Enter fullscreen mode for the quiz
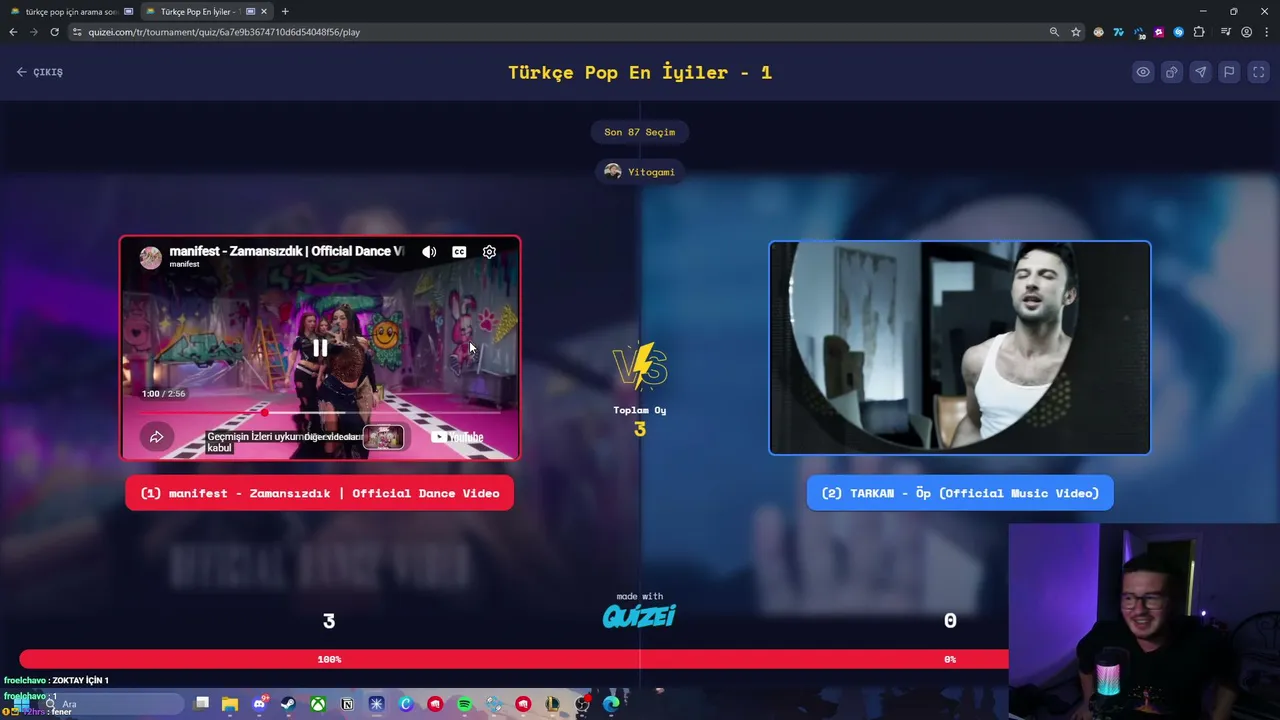This screenshot has width=1280, height=720. click(1259, 72)
